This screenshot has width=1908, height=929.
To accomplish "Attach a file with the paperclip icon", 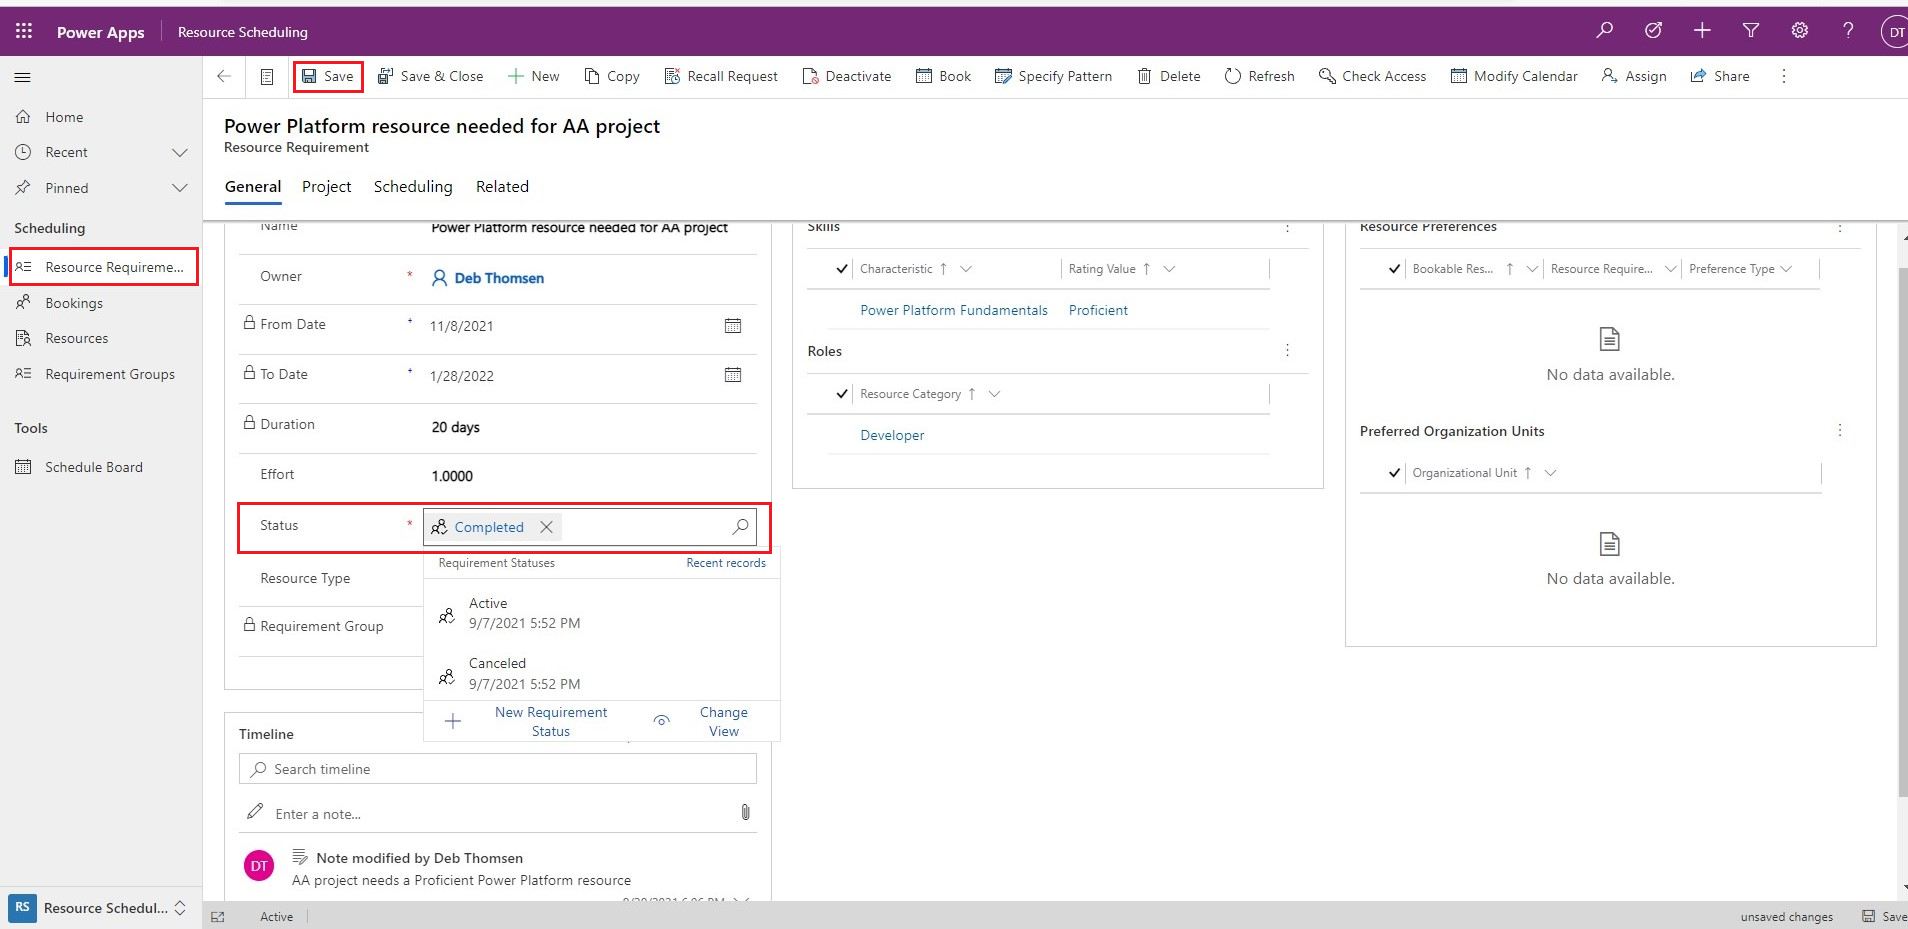I will tap(745, 812).
